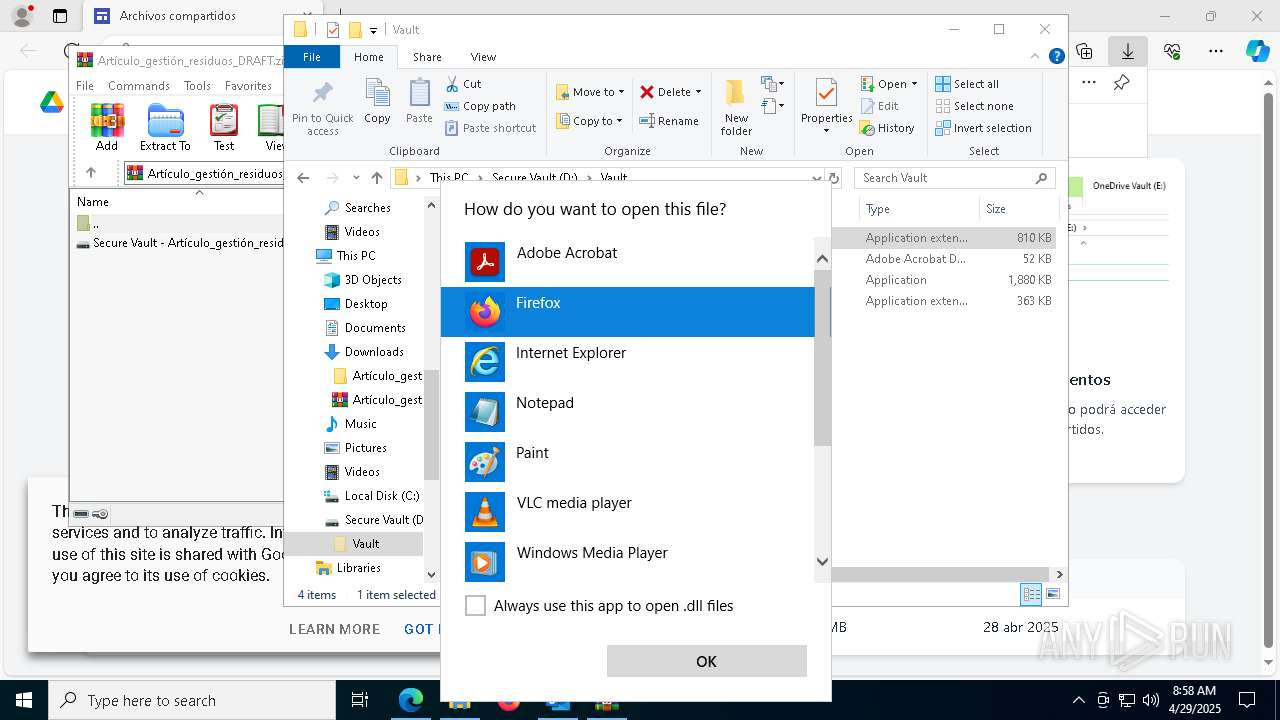The height and width of the screenshot is (720, 1280).
Task: Click the Firefox entry in the app list
Action: click(x=627, y=312)
